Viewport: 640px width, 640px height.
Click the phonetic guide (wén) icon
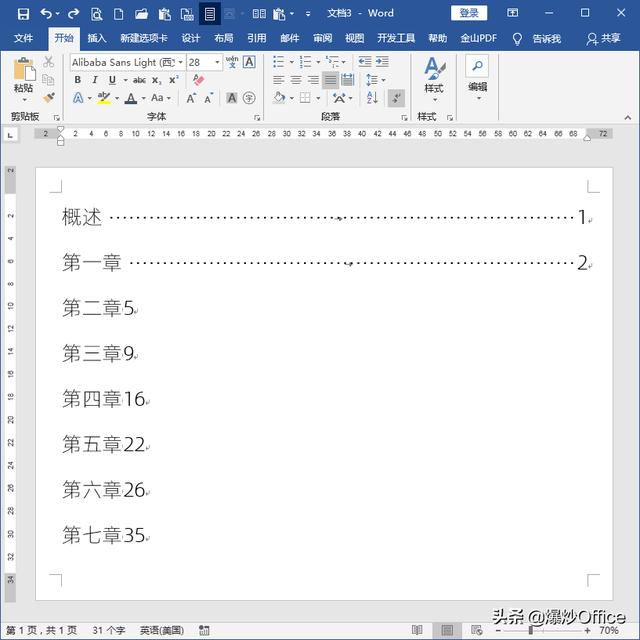pos(232,62)
